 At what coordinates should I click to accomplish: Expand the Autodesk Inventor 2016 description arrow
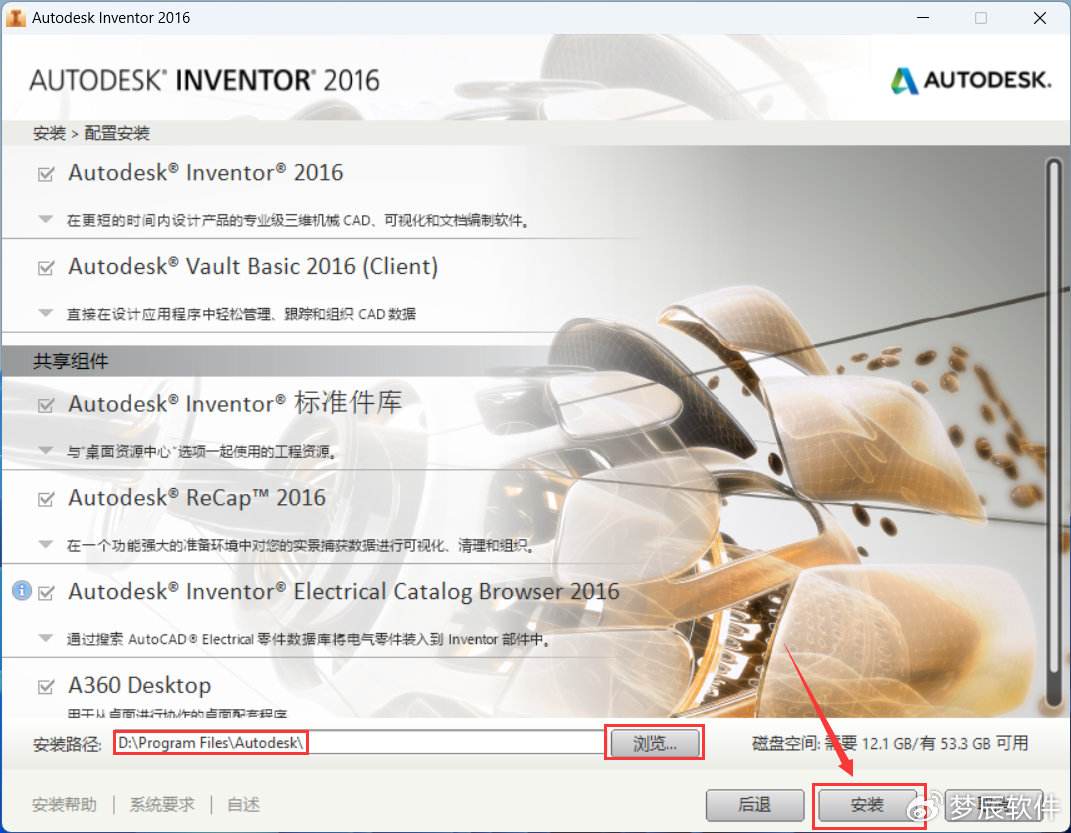[46, 220]
